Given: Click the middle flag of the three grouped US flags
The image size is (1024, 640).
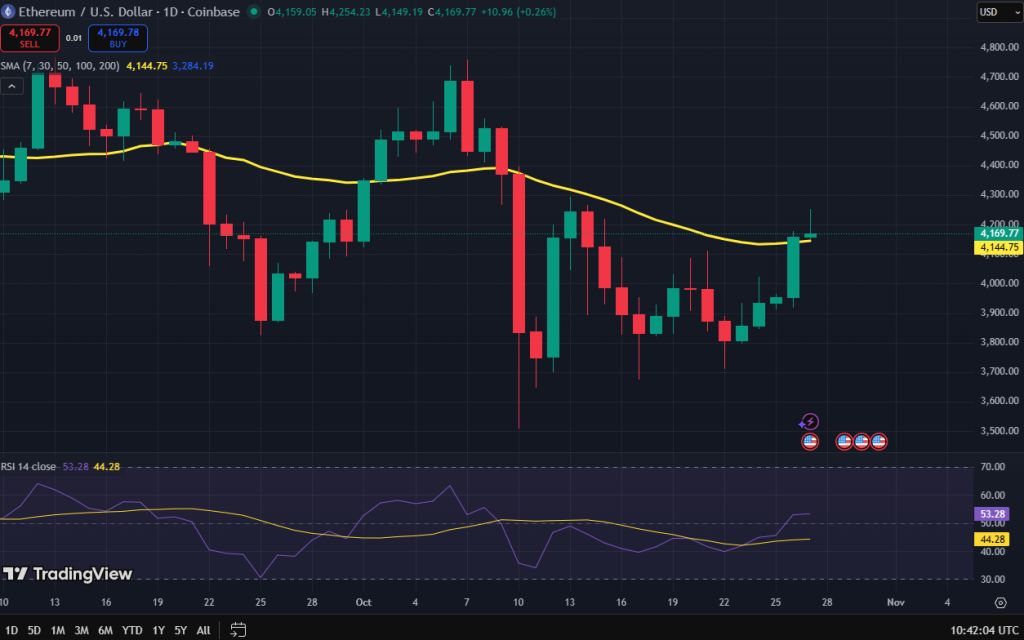Looking at the screenshot, I should (861, 442).
